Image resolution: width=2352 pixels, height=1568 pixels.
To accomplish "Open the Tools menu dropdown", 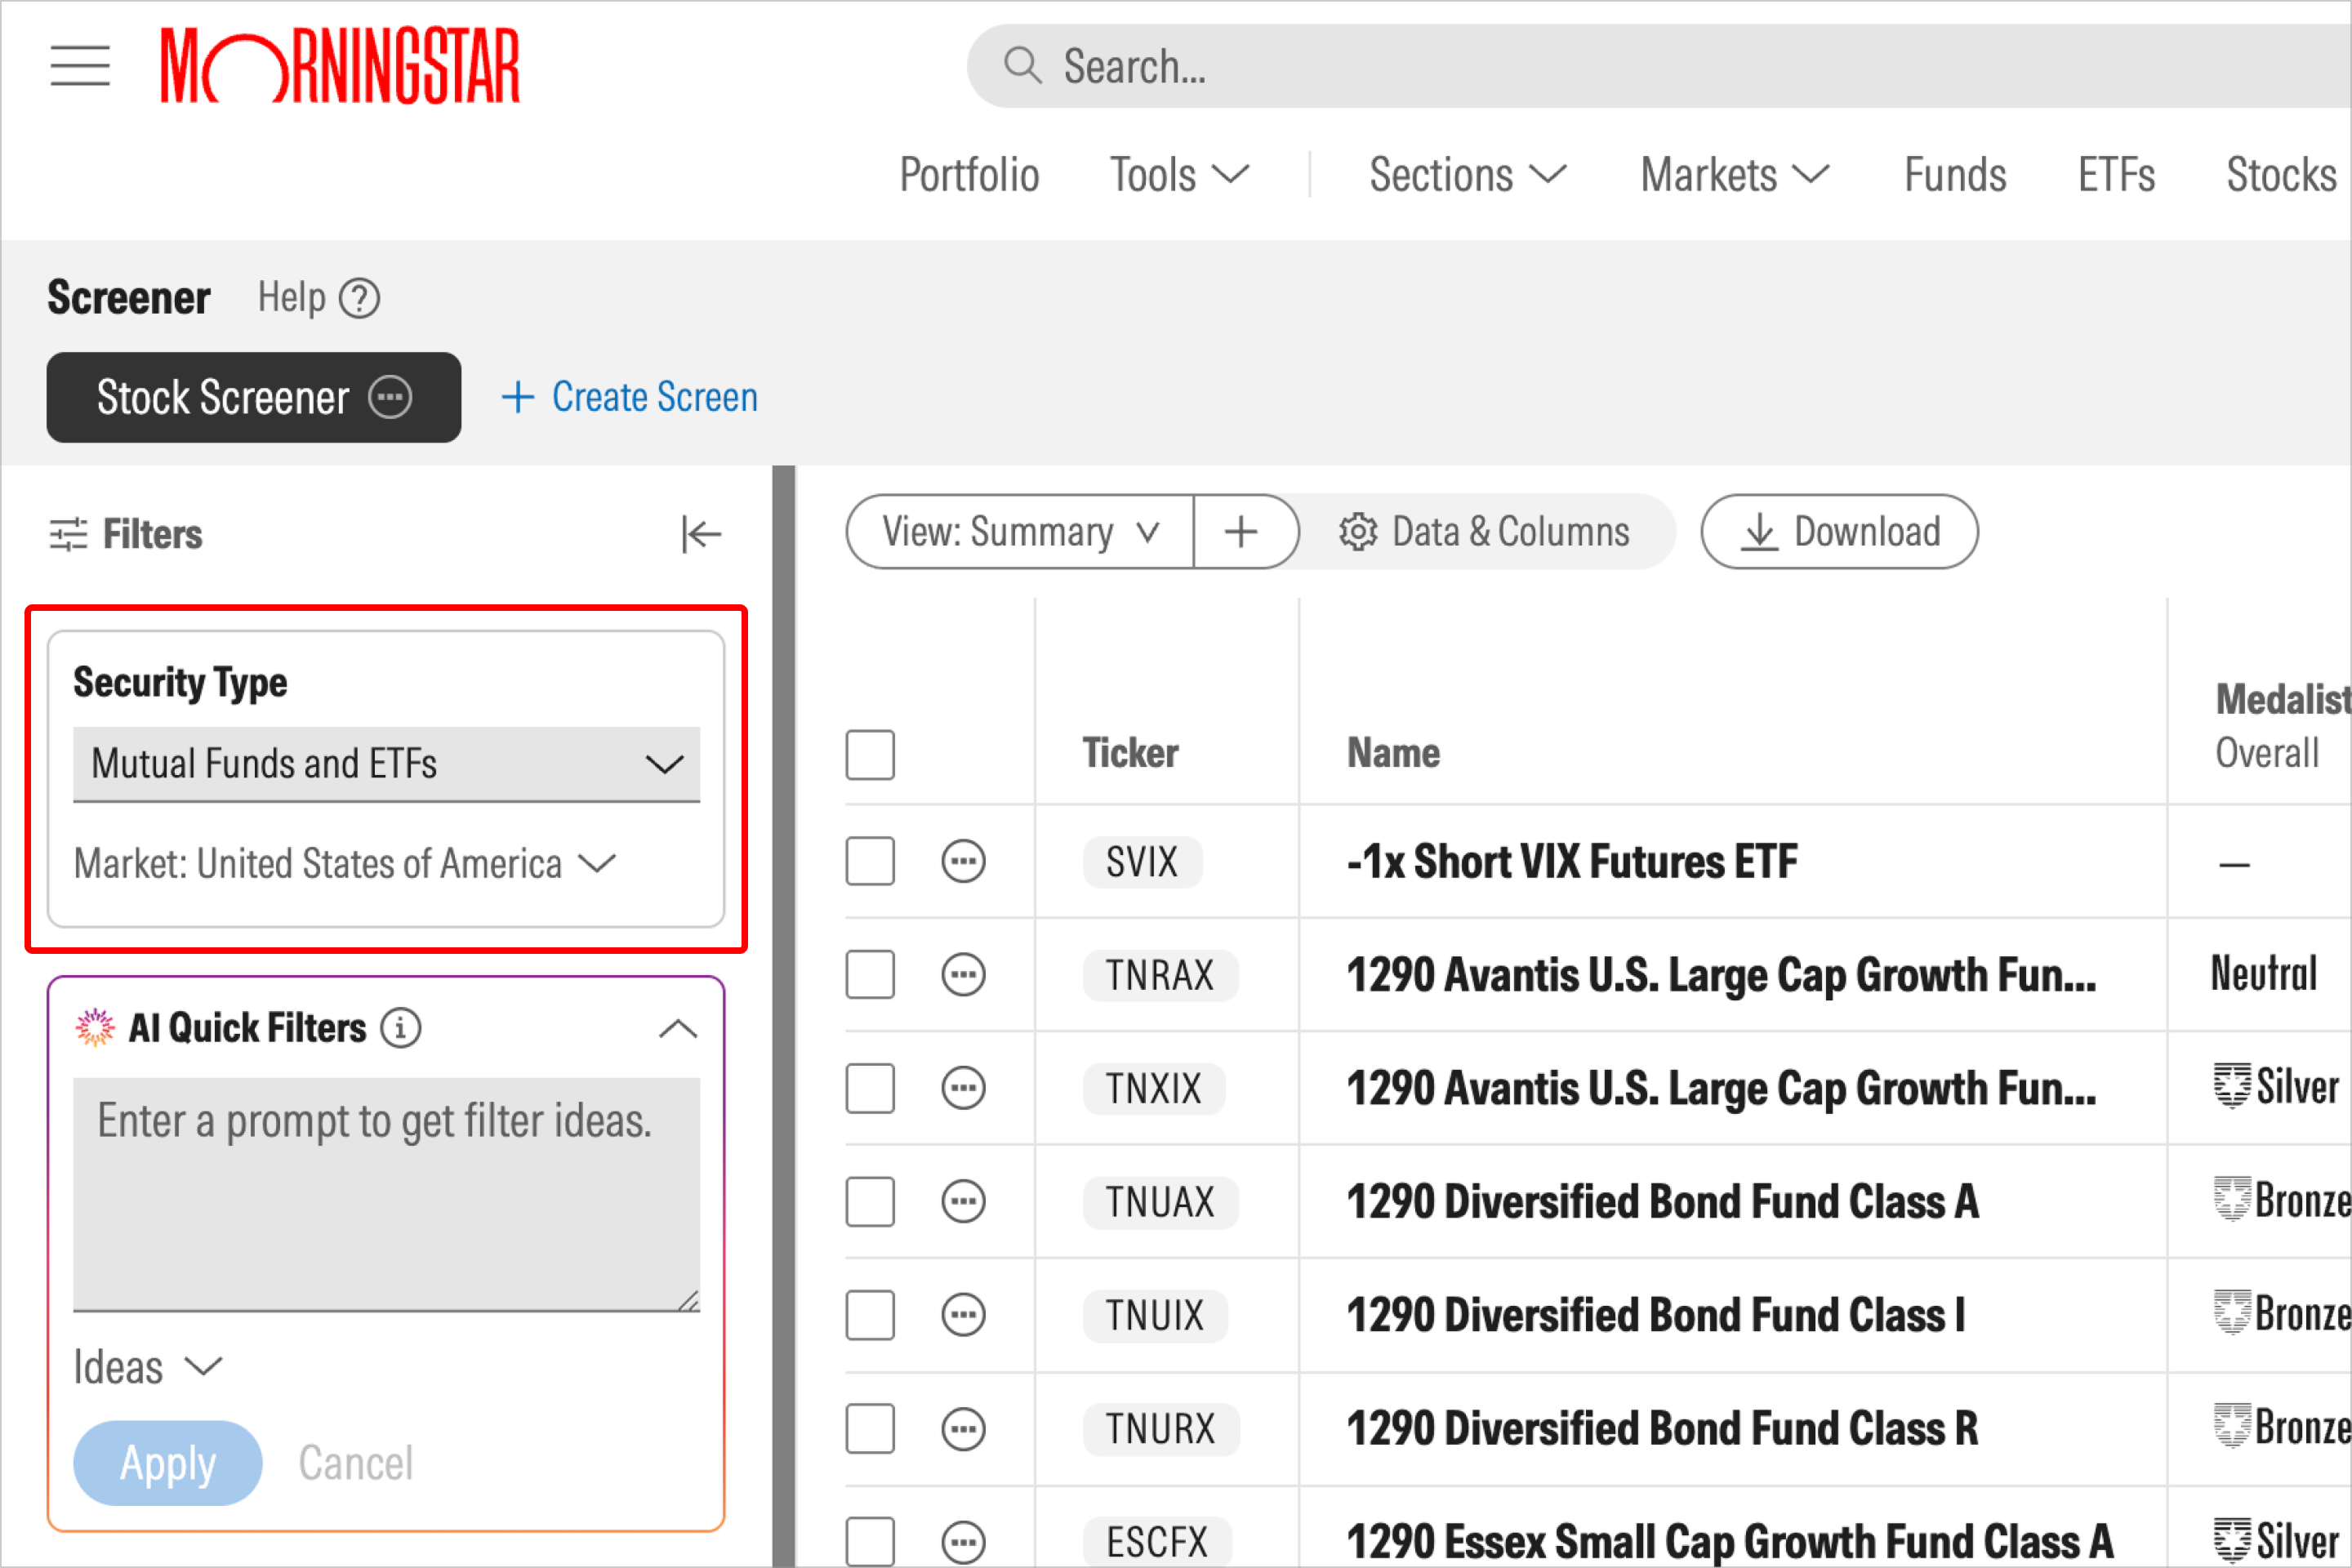I will pyautogui.click(x=1180, y=175).
